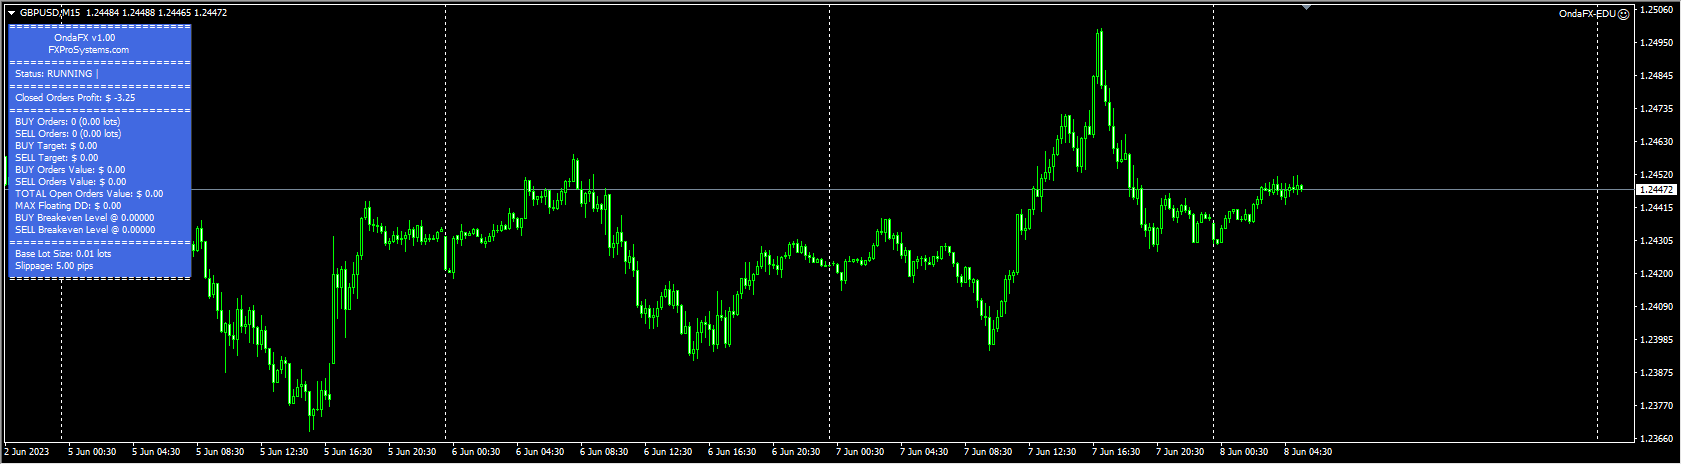Click the 1.24630 price scale label
1682x465 pixels.
pyautogui.click(x=1657, y=142)
